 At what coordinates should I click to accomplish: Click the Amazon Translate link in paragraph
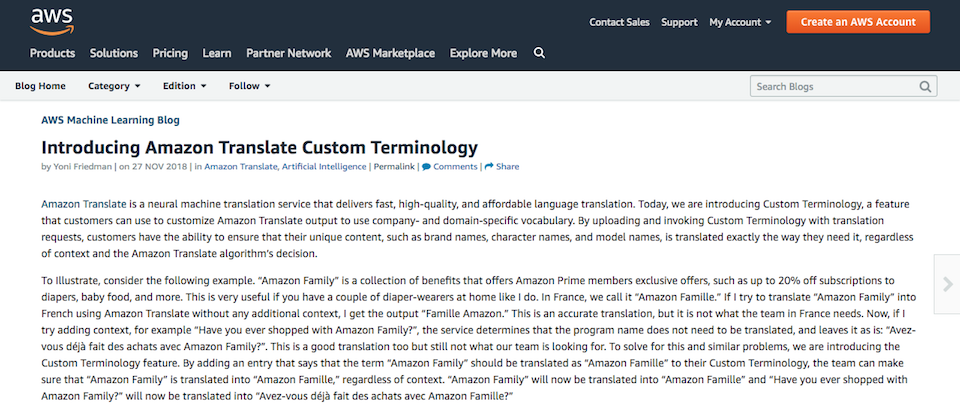pos(84,204)
